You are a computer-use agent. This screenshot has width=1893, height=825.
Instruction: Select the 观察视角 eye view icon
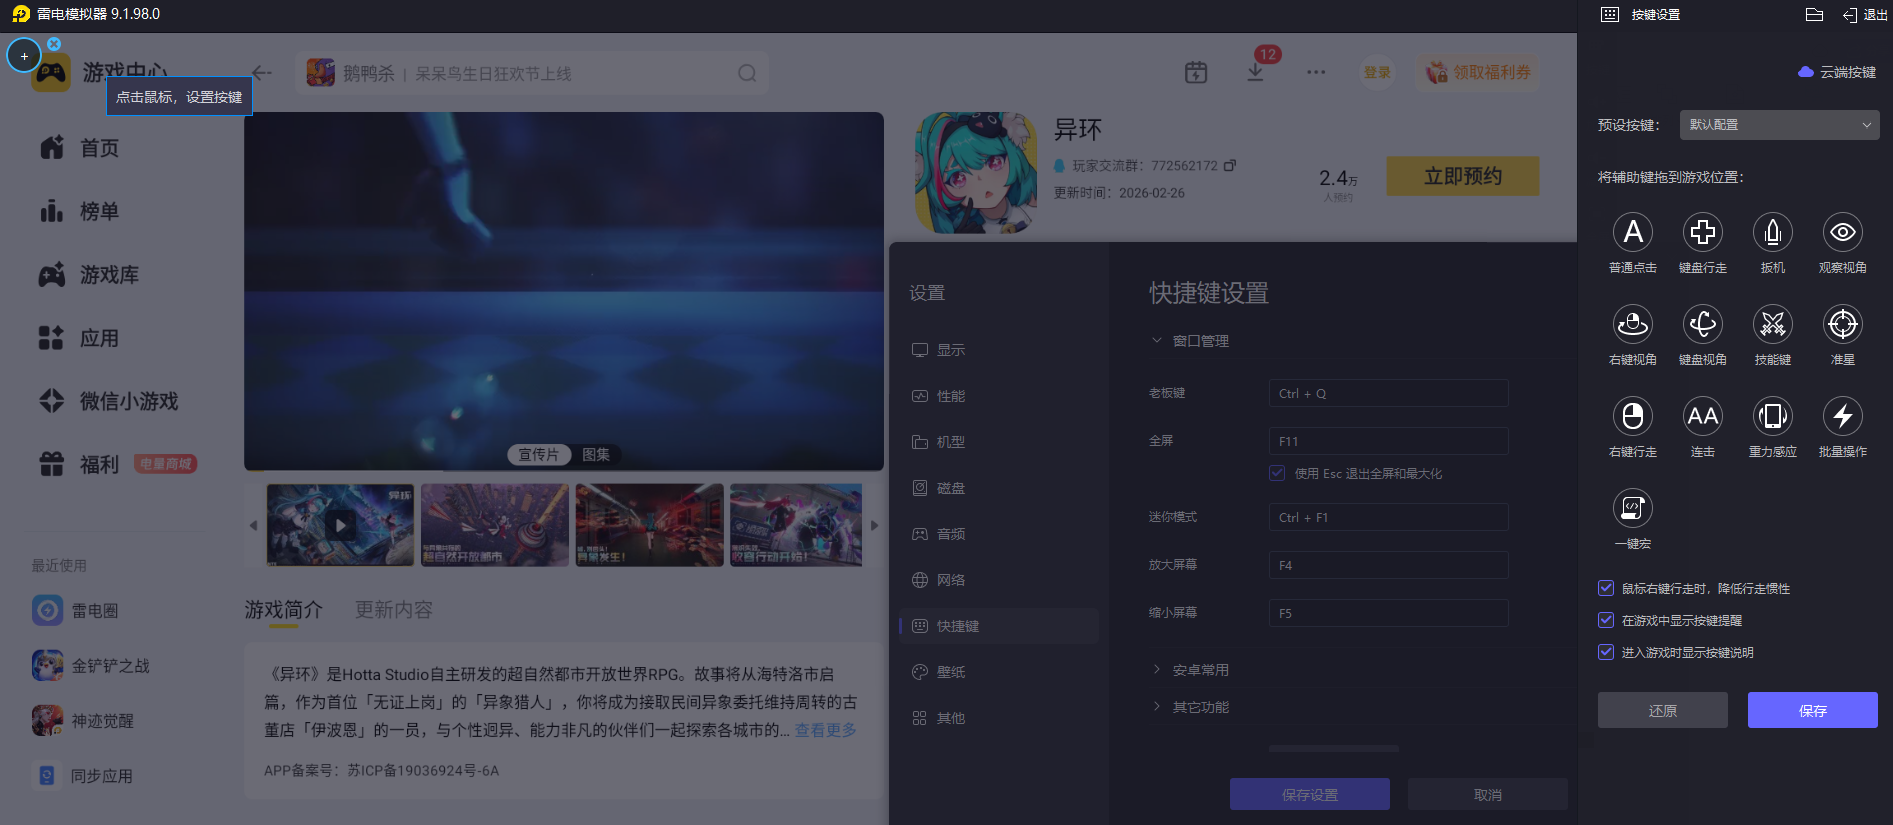point(1843,232)
